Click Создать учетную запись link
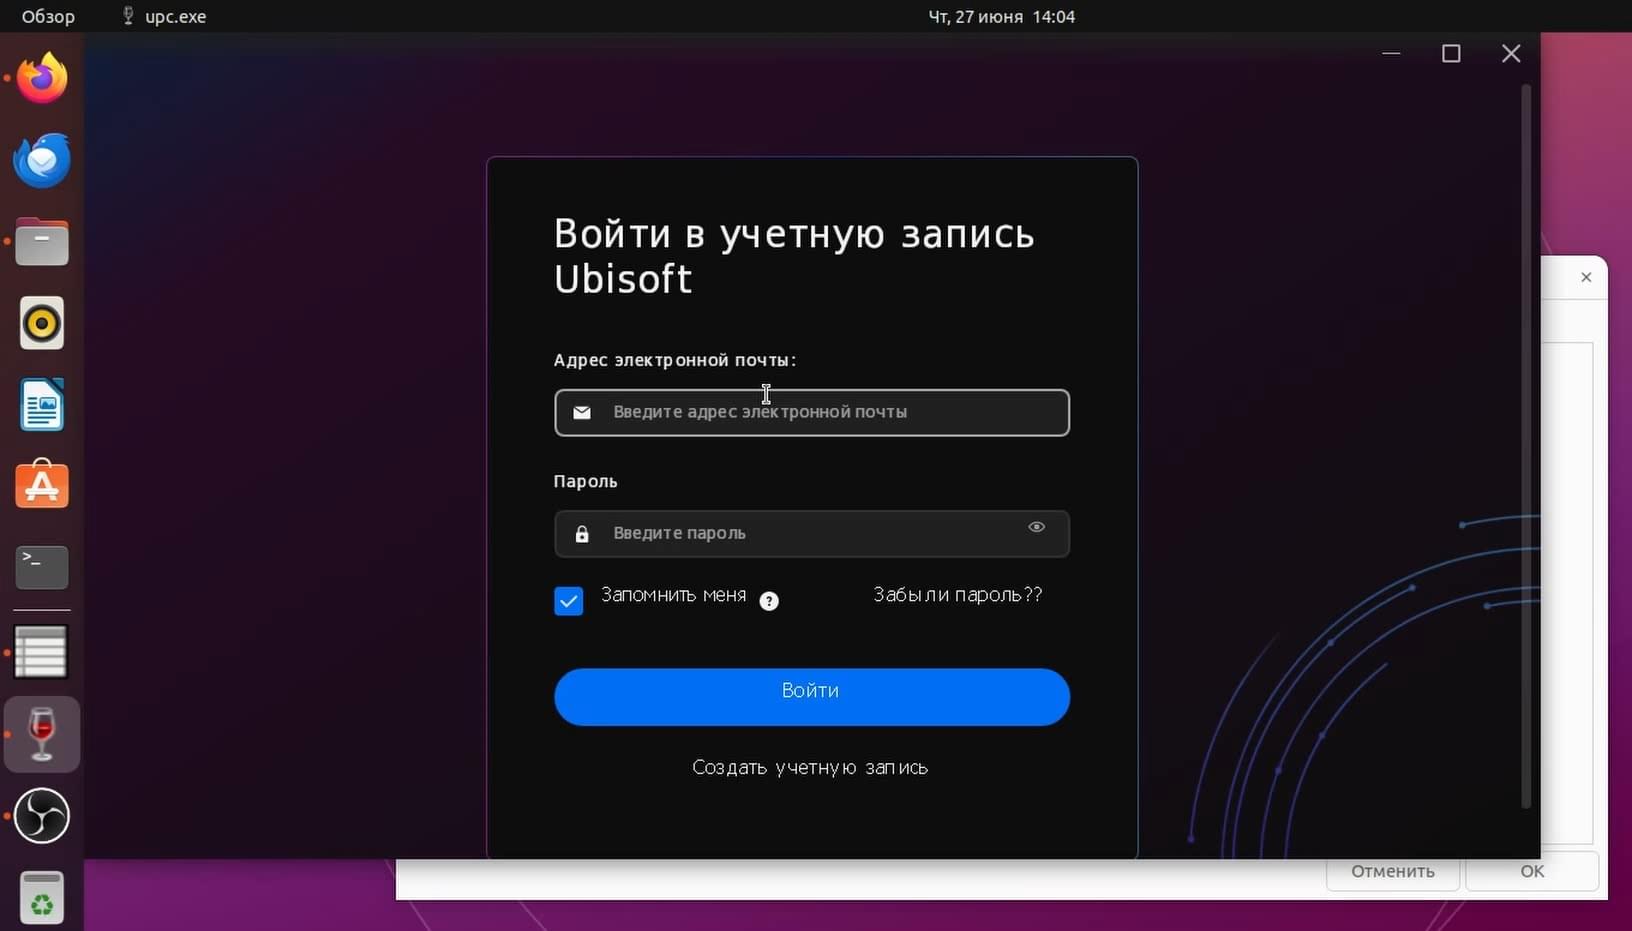This screenshot has width=1632, height=931. point(810,768)
